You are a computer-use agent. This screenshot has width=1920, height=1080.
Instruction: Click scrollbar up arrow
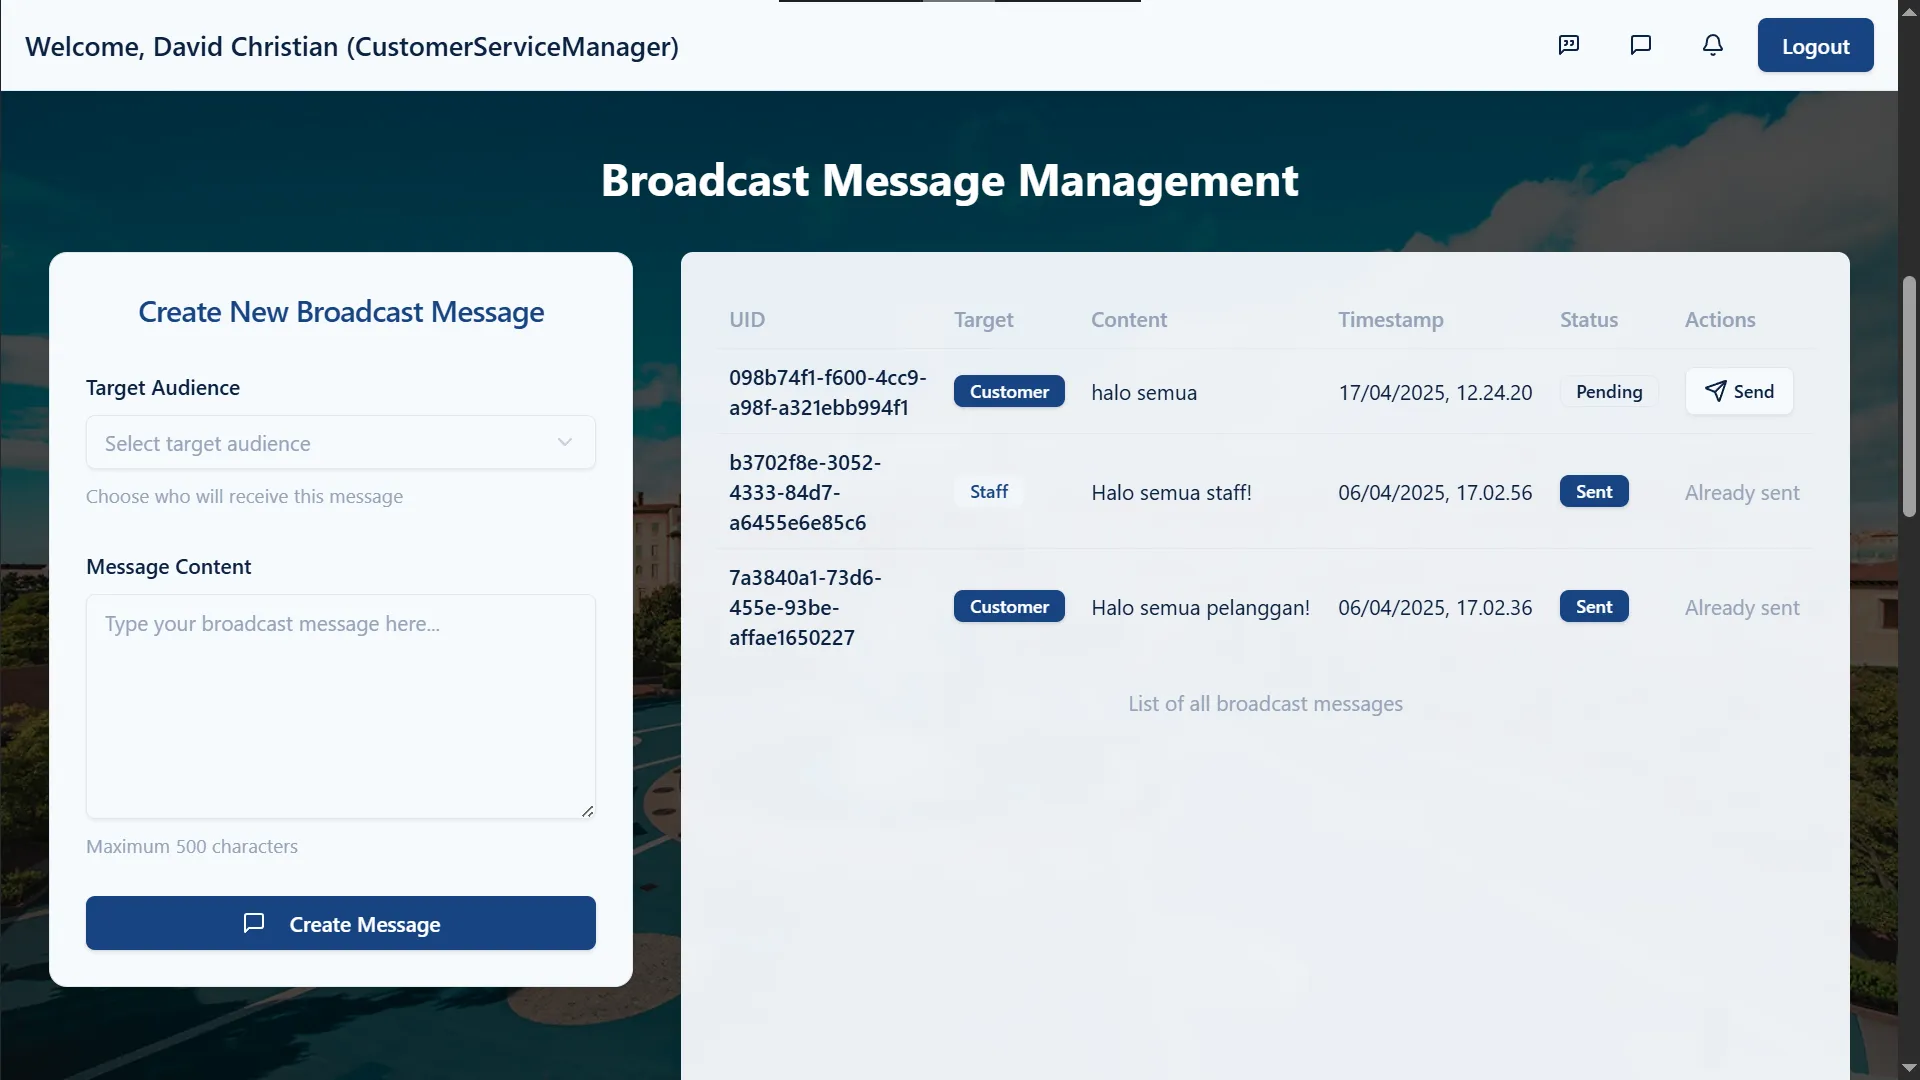(1909, 12)
